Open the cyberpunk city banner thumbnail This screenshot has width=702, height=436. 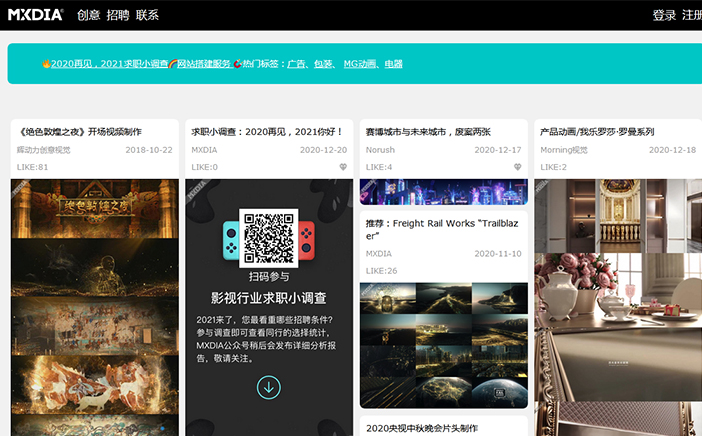coord(444,192)
